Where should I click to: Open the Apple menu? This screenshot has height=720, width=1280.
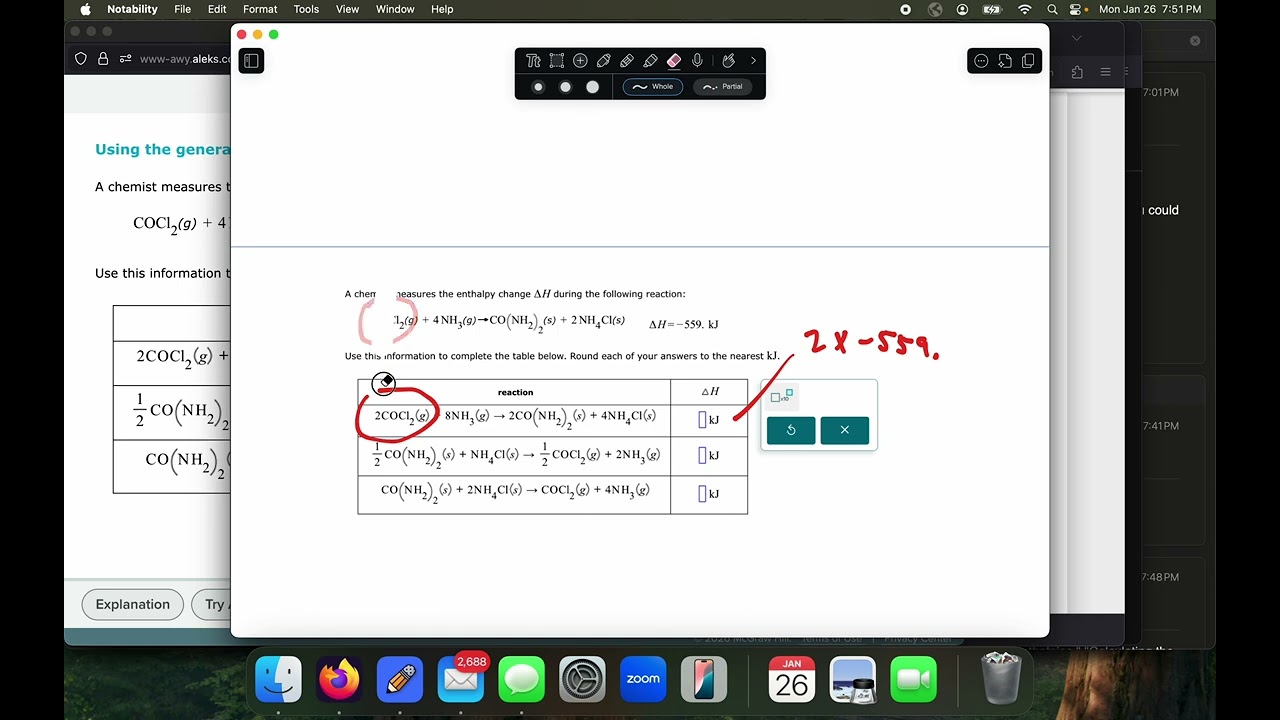pos(85,9)
